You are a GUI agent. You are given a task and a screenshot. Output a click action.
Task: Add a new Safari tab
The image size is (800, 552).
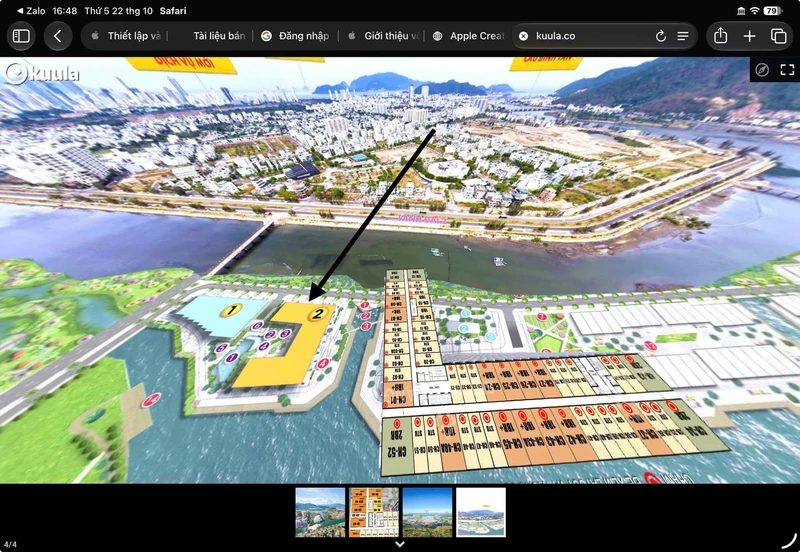[749, 36]
